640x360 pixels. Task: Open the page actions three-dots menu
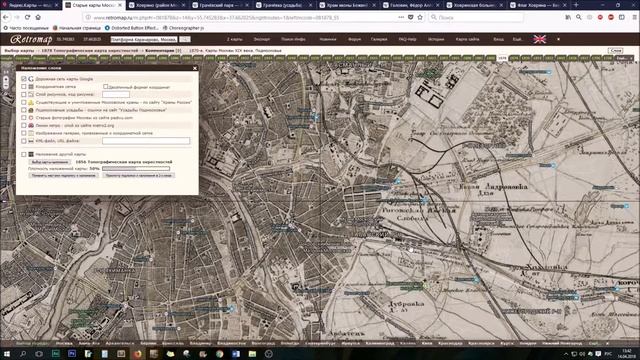pyautogui.click(x=401, y=17)
